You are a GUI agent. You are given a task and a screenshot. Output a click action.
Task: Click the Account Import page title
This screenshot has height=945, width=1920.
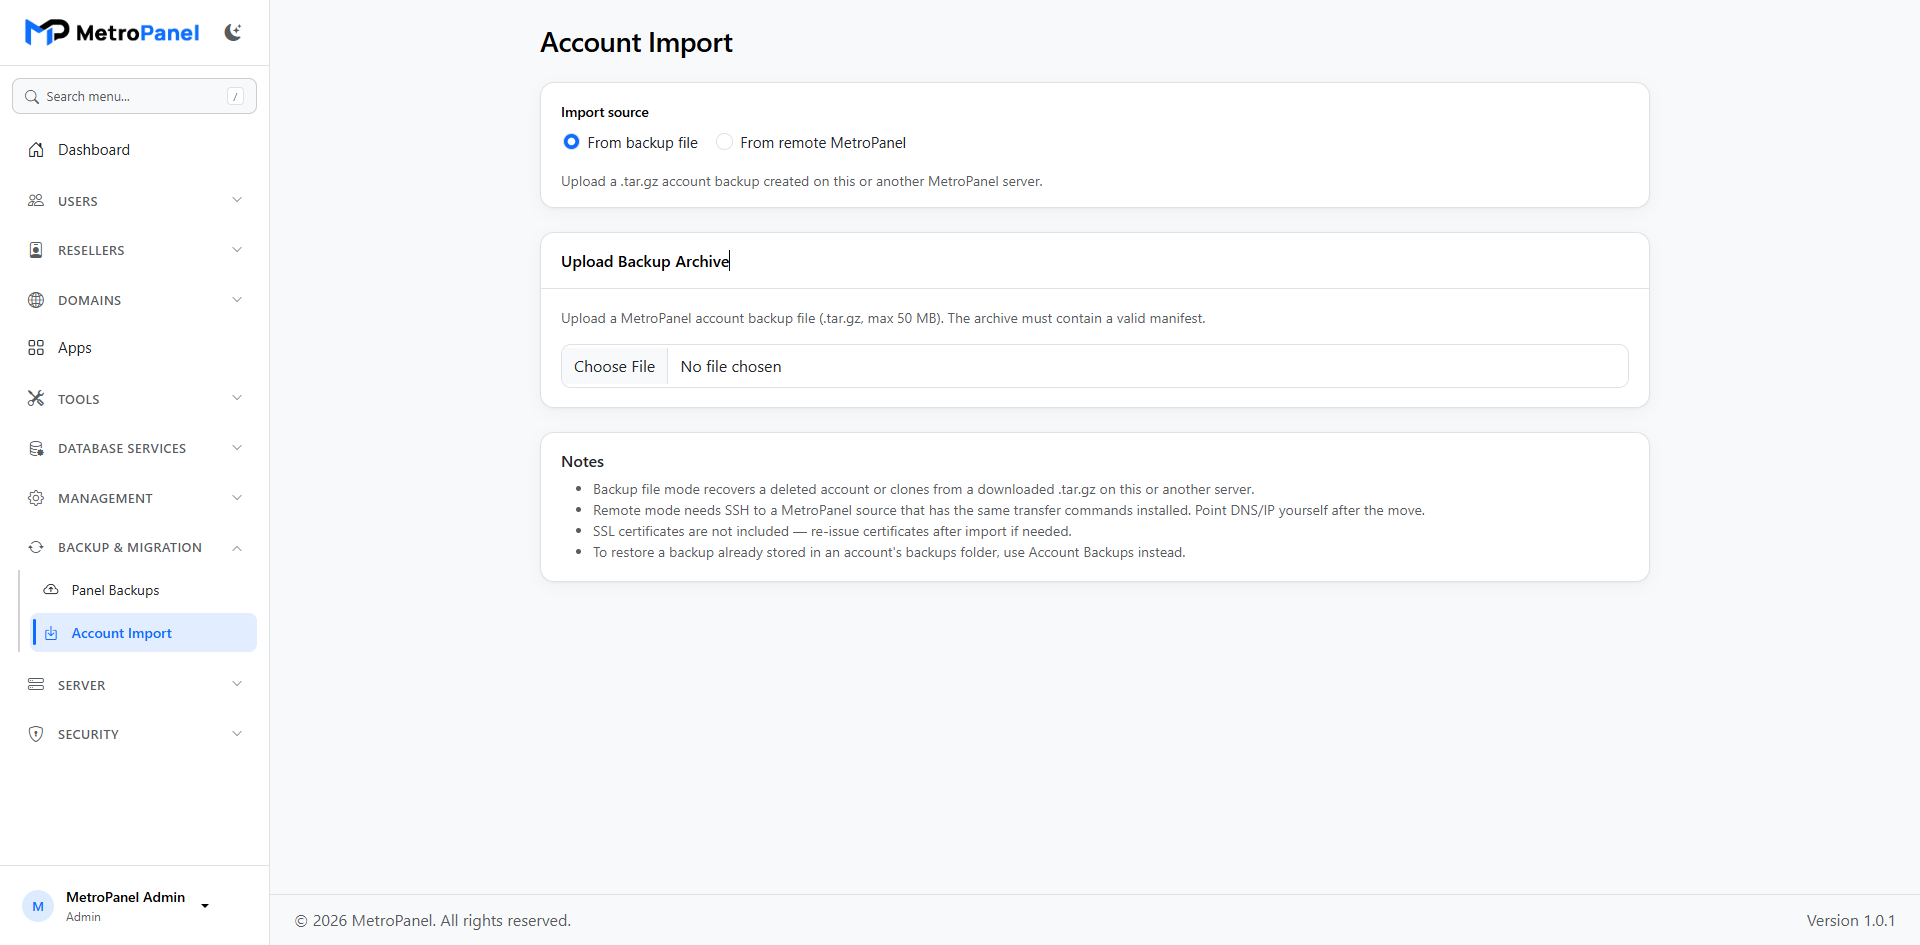(636, 43)
